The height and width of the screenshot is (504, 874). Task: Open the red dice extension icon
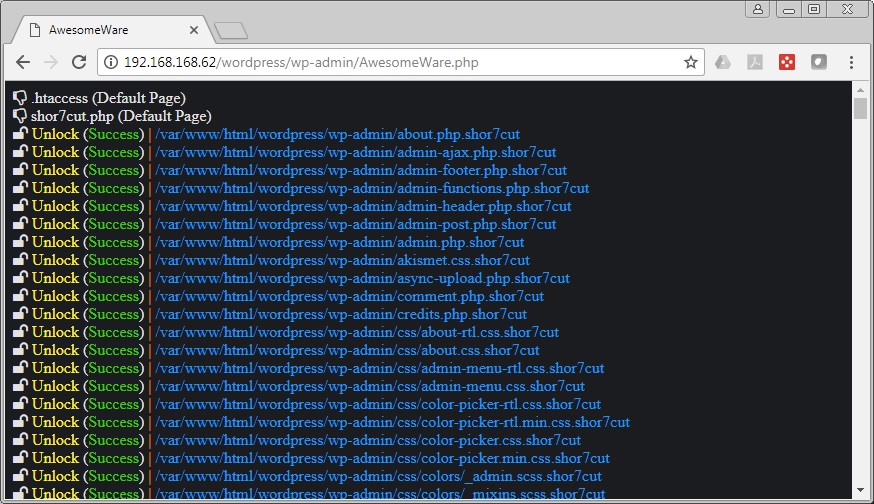[x=786, y=62]
